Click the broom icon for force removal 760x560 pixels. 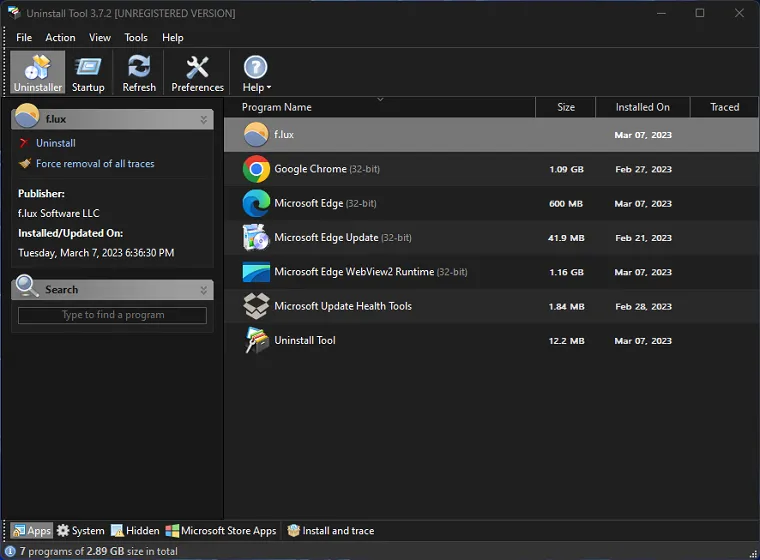click(x=25, y=163)
